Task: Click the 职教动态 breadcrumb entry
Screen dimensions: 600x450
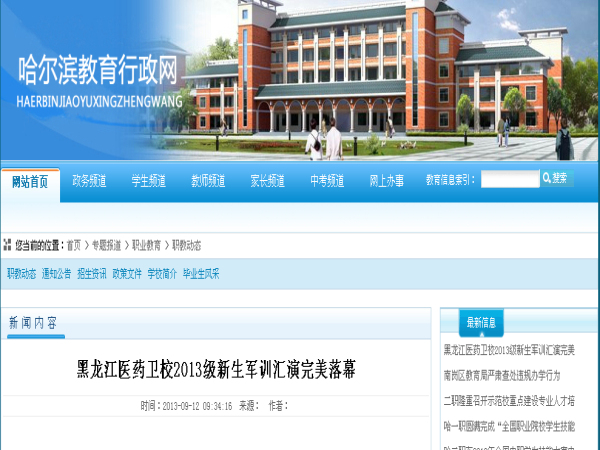Action: click(x=187, y=245)
